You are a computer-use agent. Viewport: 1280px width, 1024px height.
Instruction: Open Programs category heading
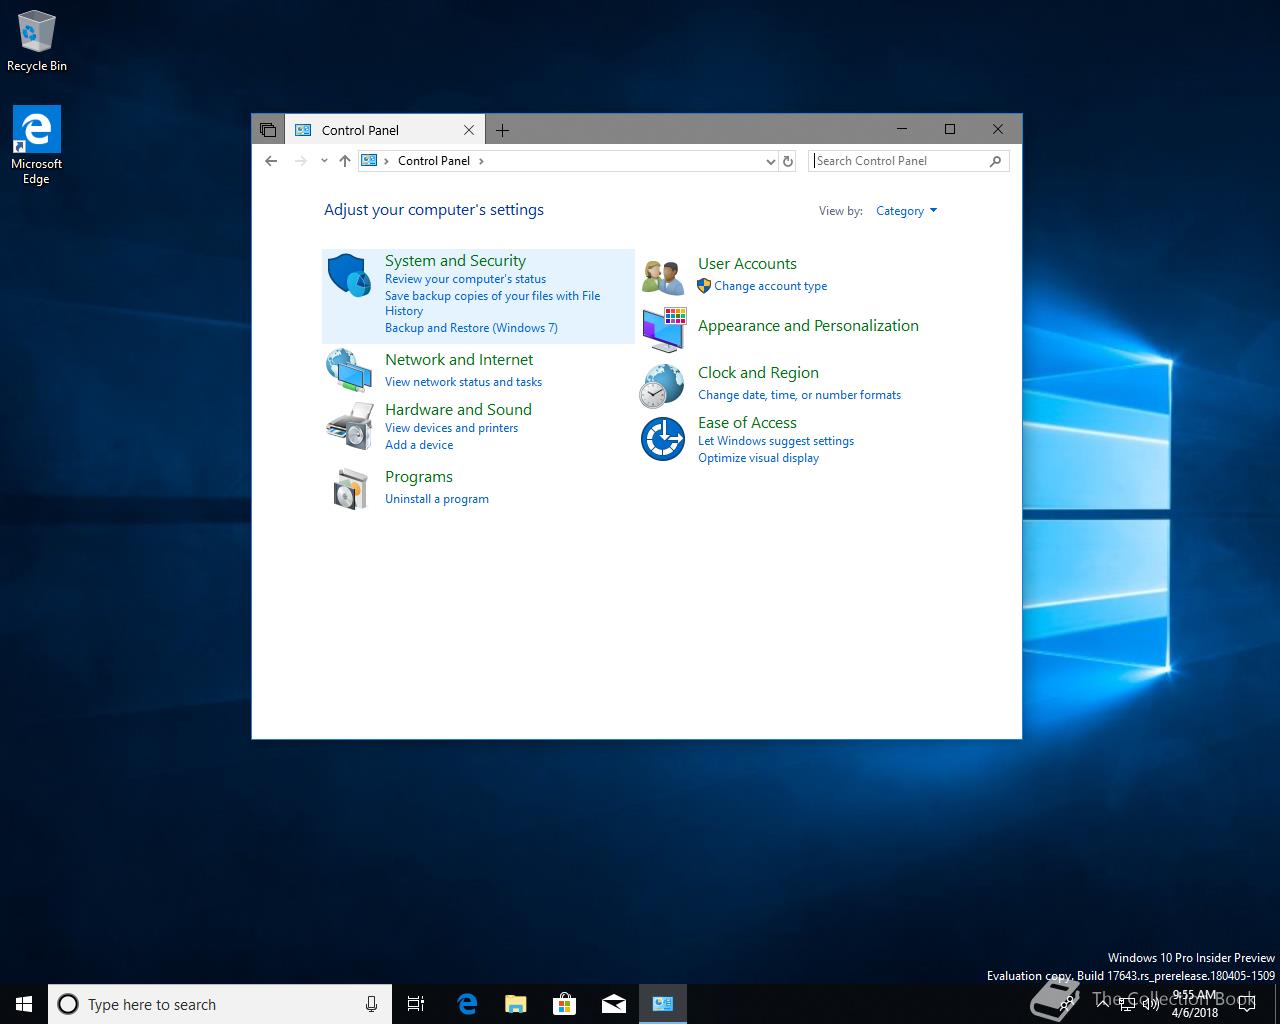pos(419,477)
